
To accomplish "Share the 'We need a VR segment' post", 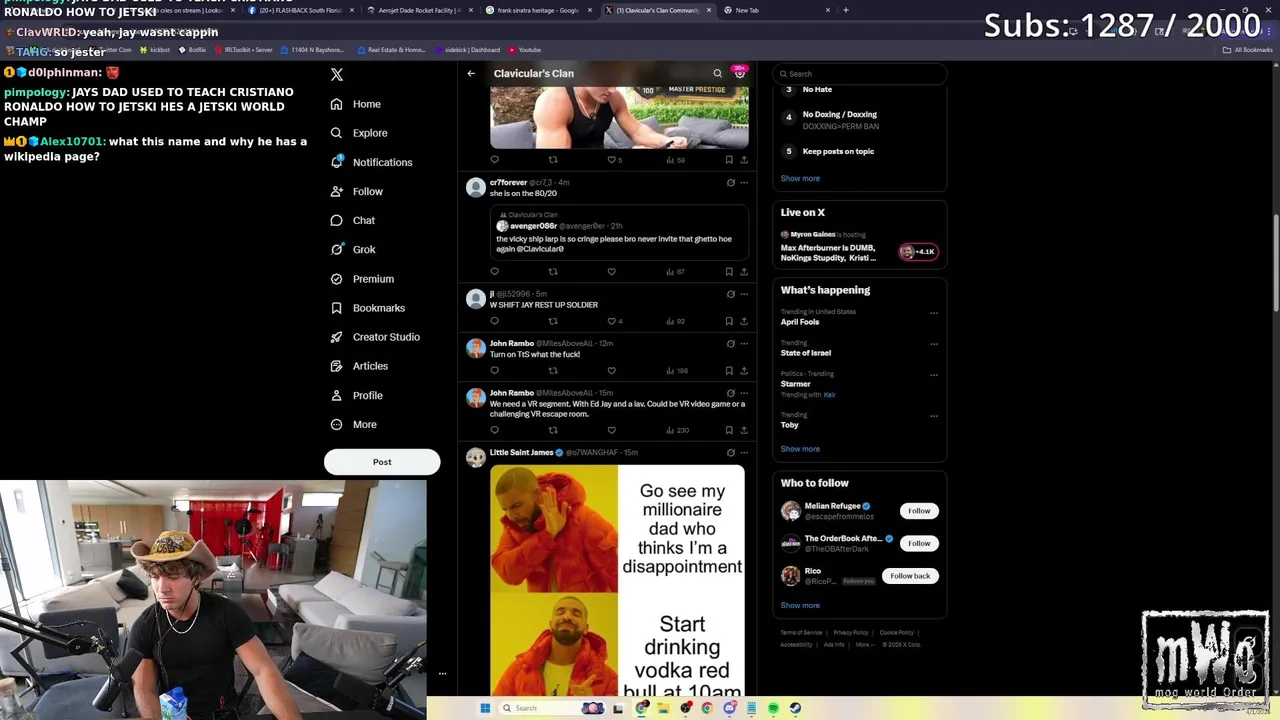I will pos(743,430).
